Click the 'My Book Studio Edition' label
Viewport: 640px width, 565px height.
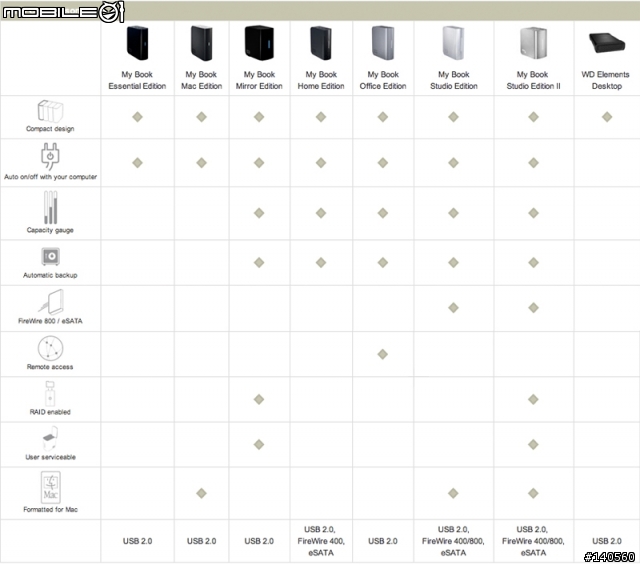tap(453, 80)
